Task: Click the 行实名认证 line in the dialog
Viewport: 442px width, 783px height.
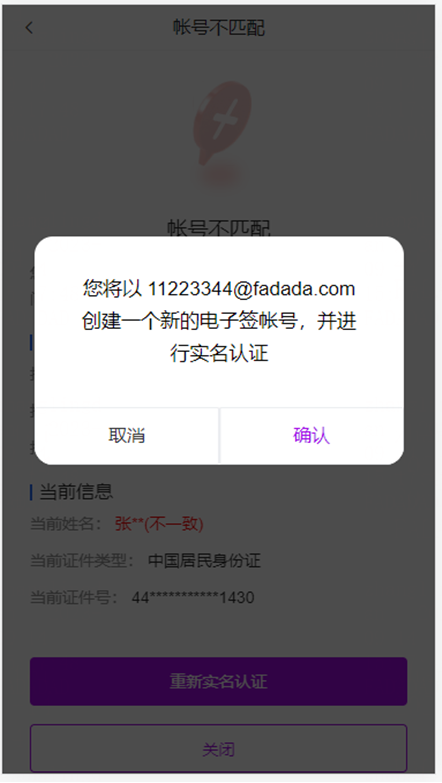Action: (219, 354)
